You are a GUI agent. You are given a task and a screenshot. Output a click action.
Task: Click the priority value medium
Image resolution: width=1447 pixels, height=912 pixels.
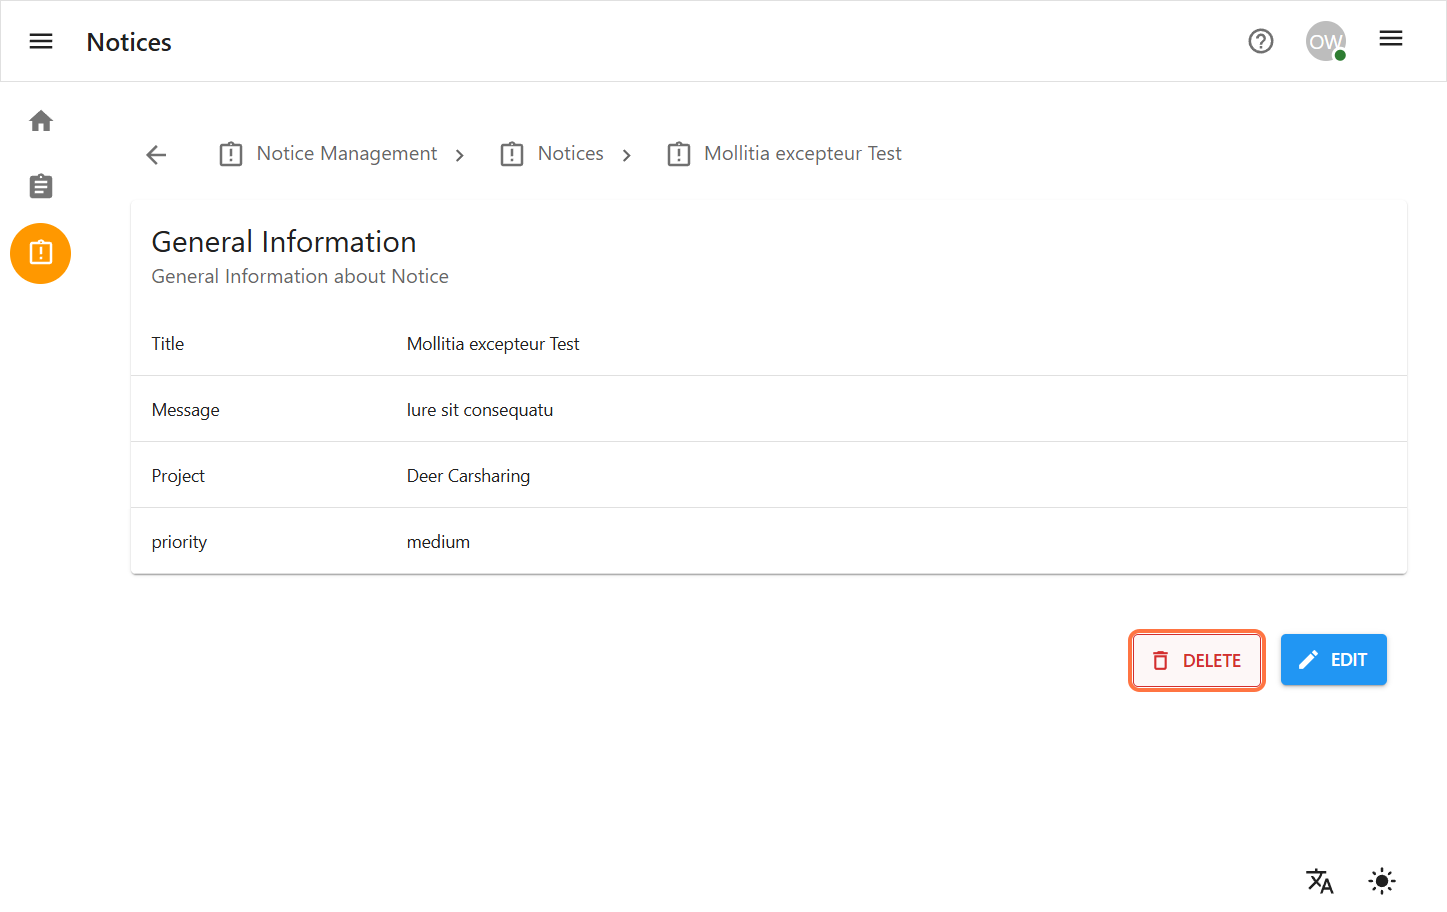pyautogui.click(x=438, y=542)
